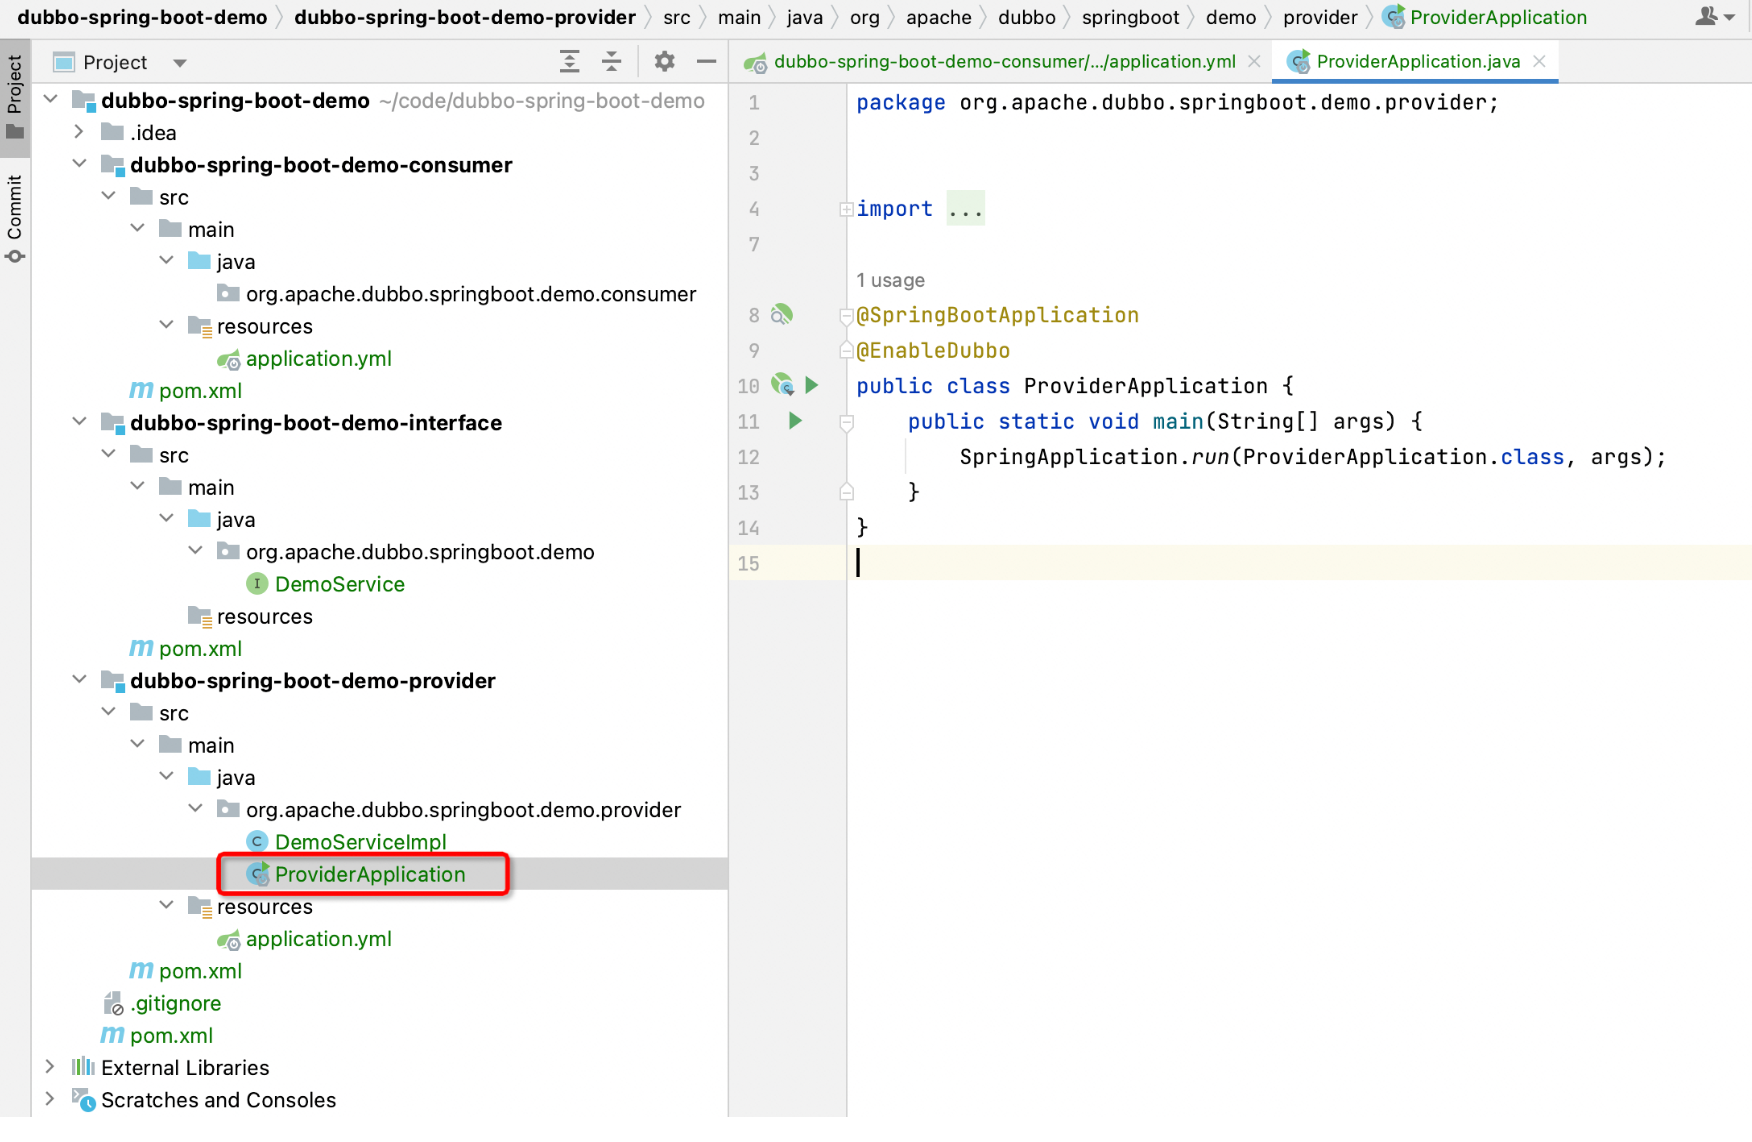Click the green run arrow on line 11
This screenshot has width=1752, height=1142.
click(795, 421)
